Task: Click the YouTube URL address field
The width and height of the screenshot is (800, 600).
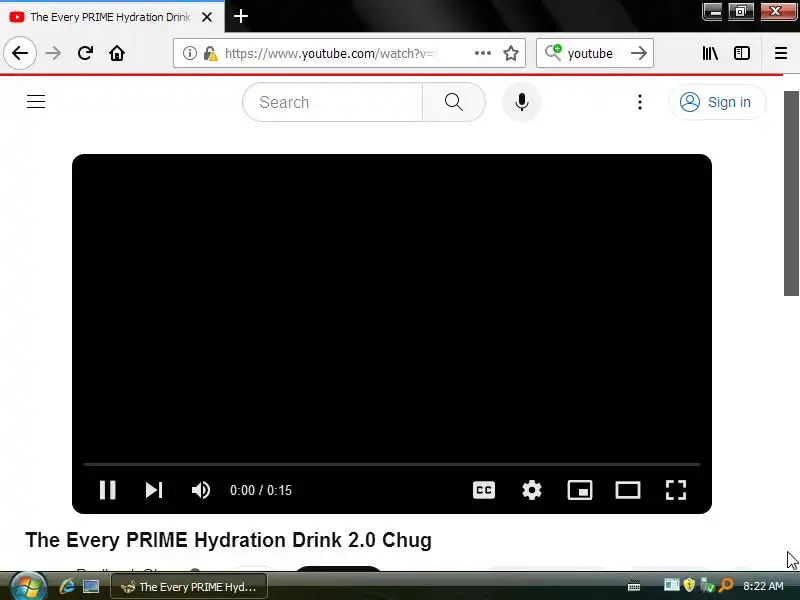Action: [x=331, y=53]
